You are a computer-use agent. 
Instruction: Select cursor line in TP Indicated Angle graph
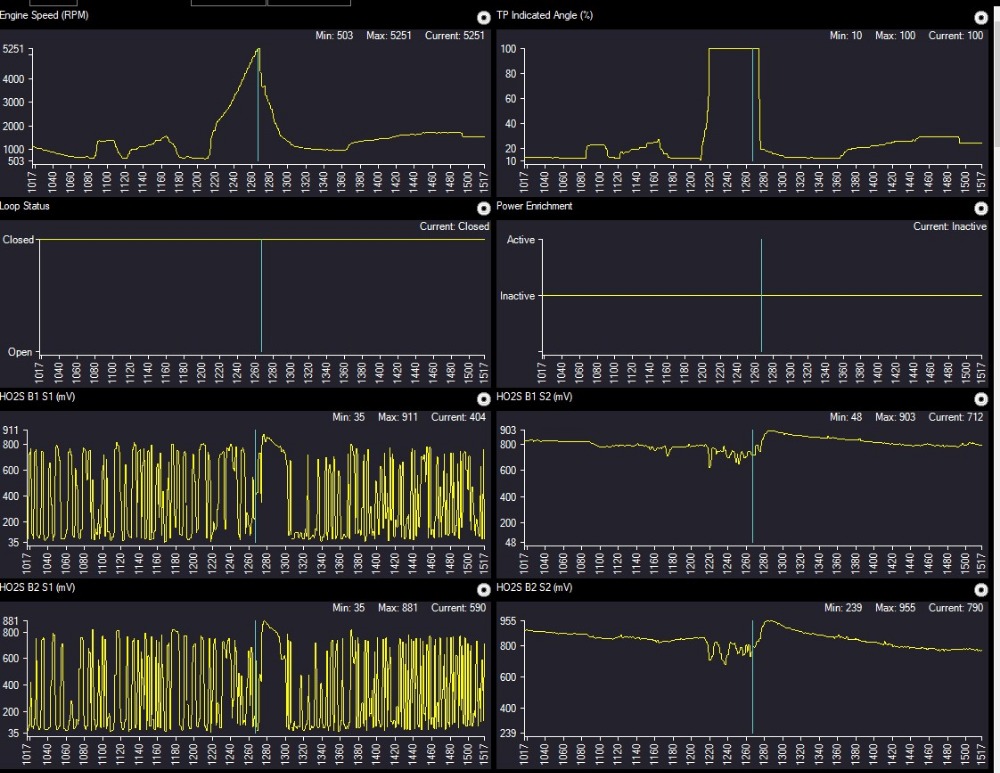(x=752, y=110)
